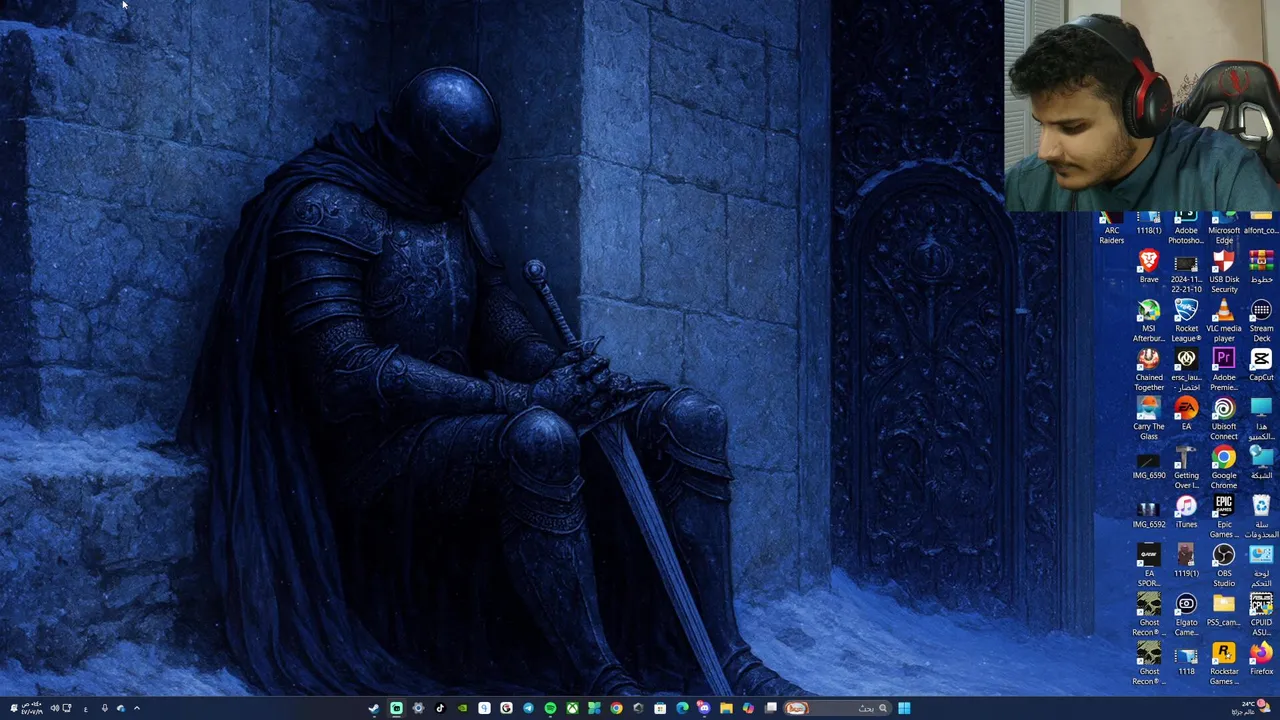Open the Stream Deck desktop shortcut
Screen dimensions: 1280x720
1261,321
